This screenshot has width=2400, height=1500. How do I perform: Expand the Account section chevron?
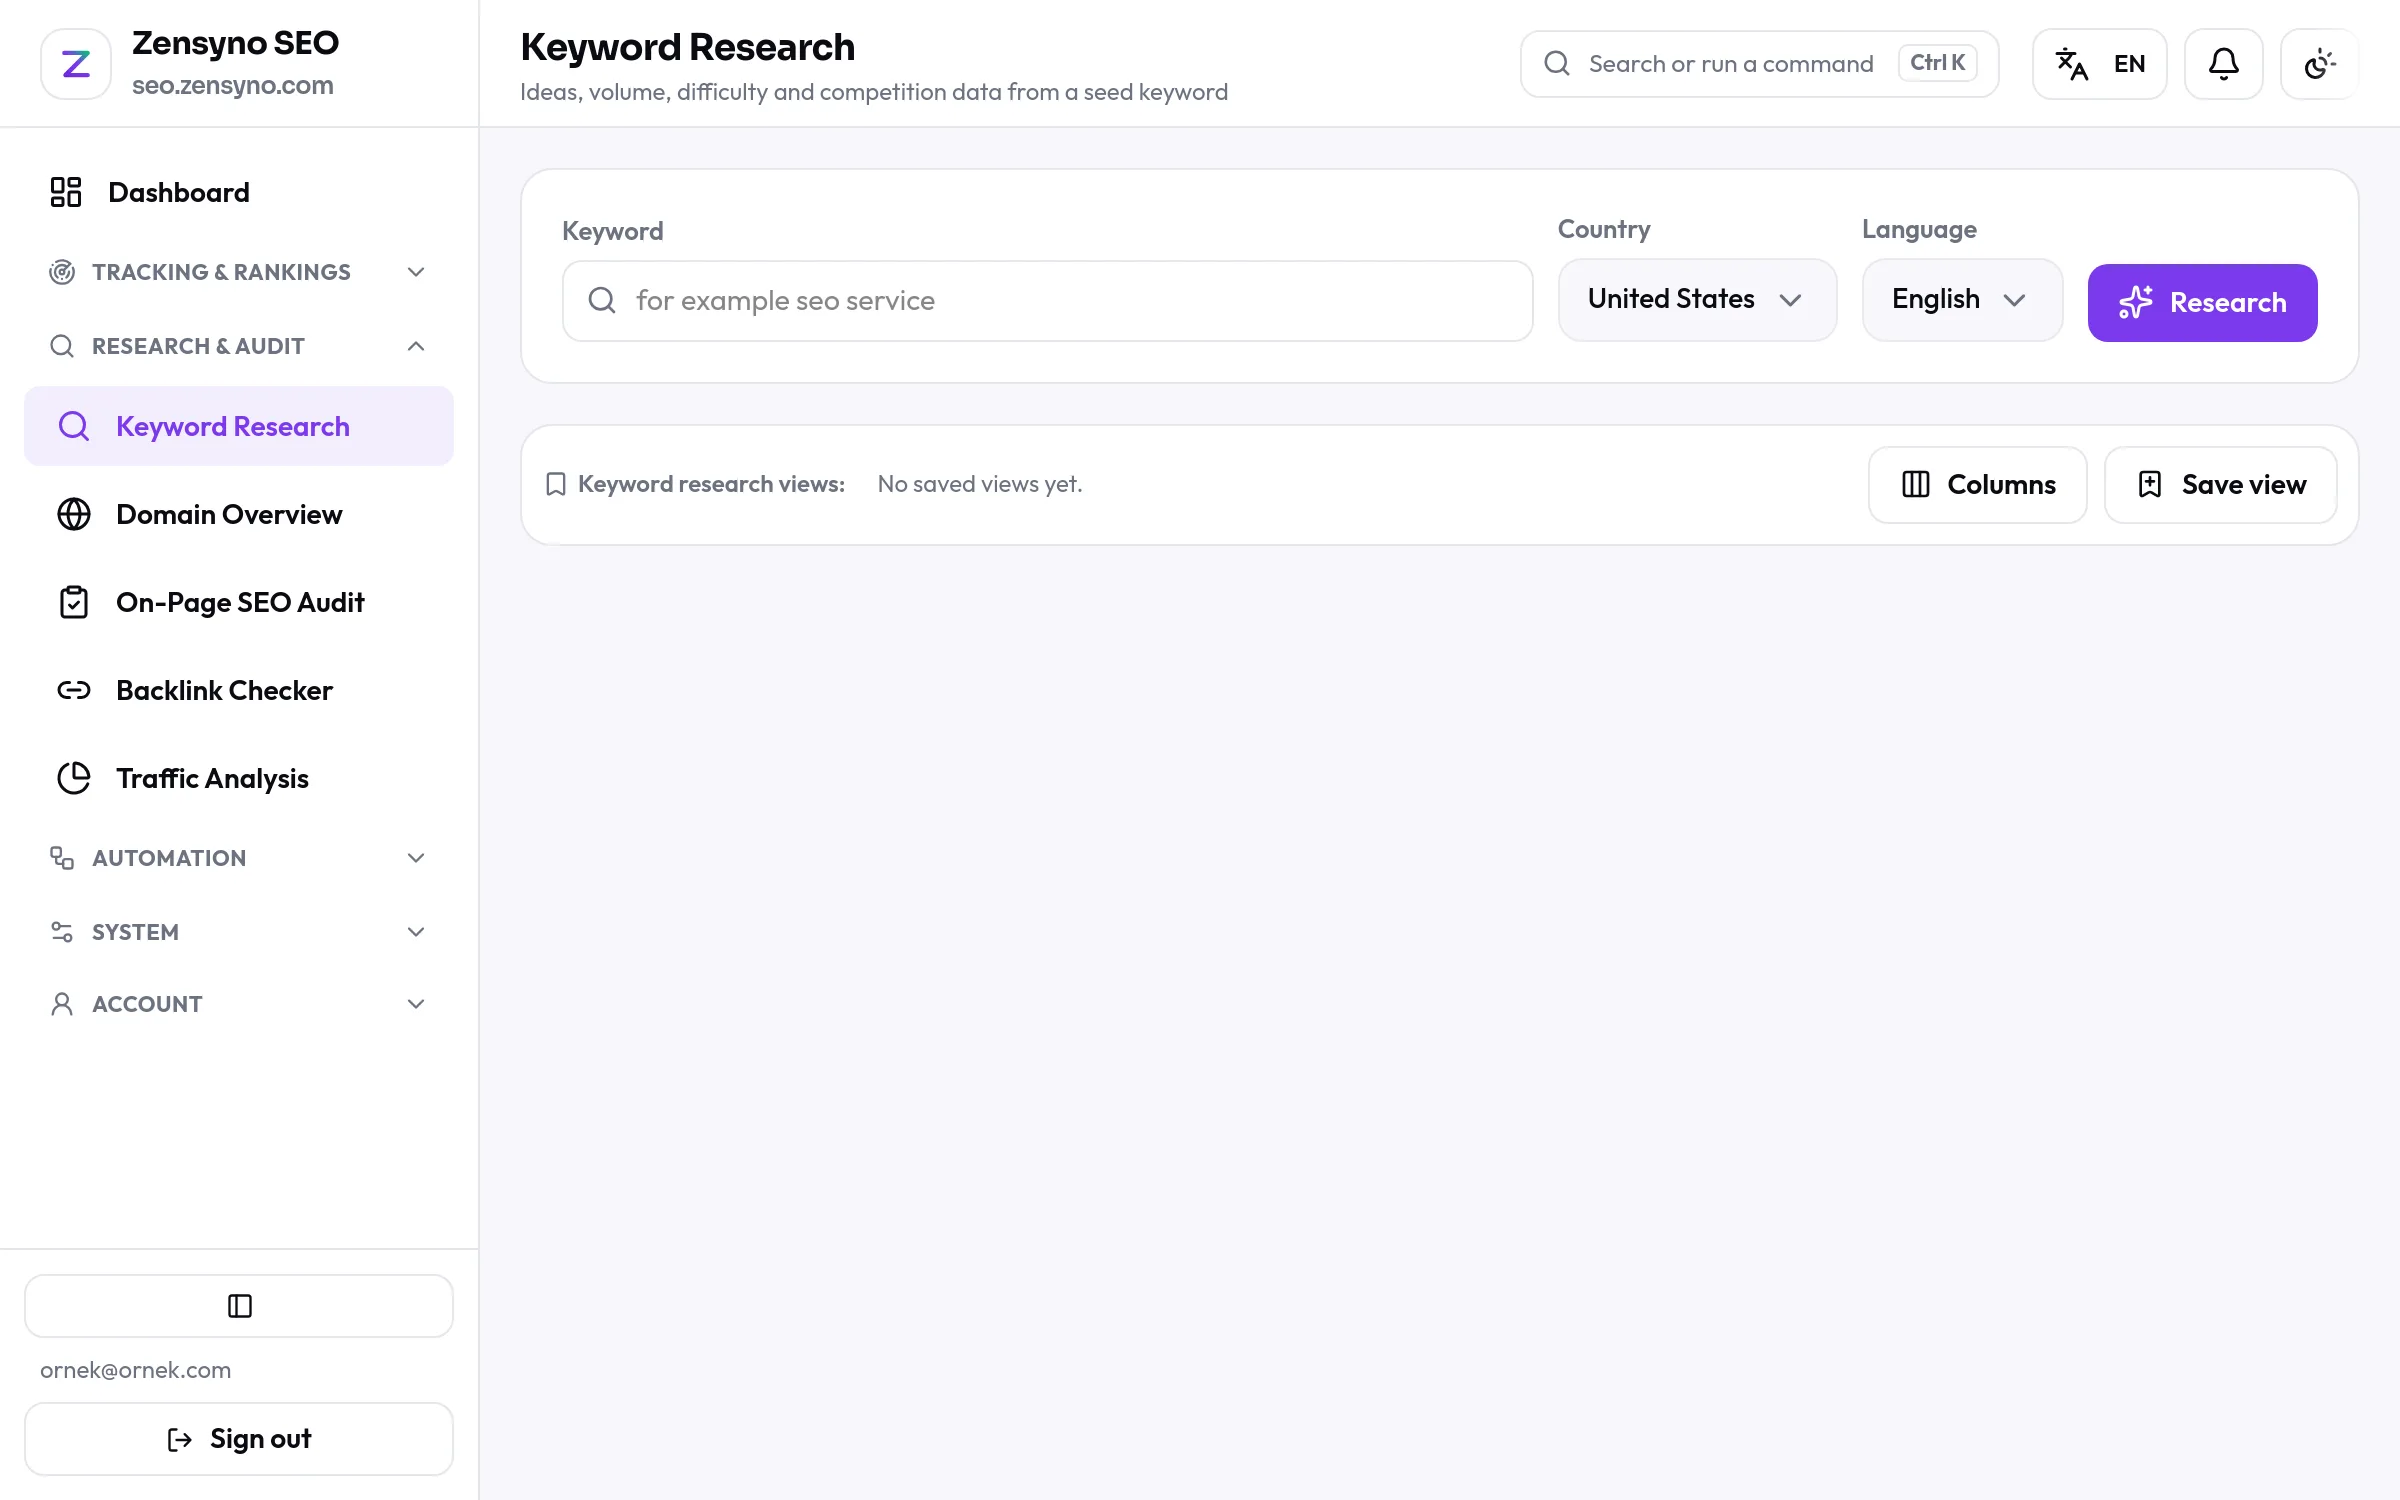416,1004
